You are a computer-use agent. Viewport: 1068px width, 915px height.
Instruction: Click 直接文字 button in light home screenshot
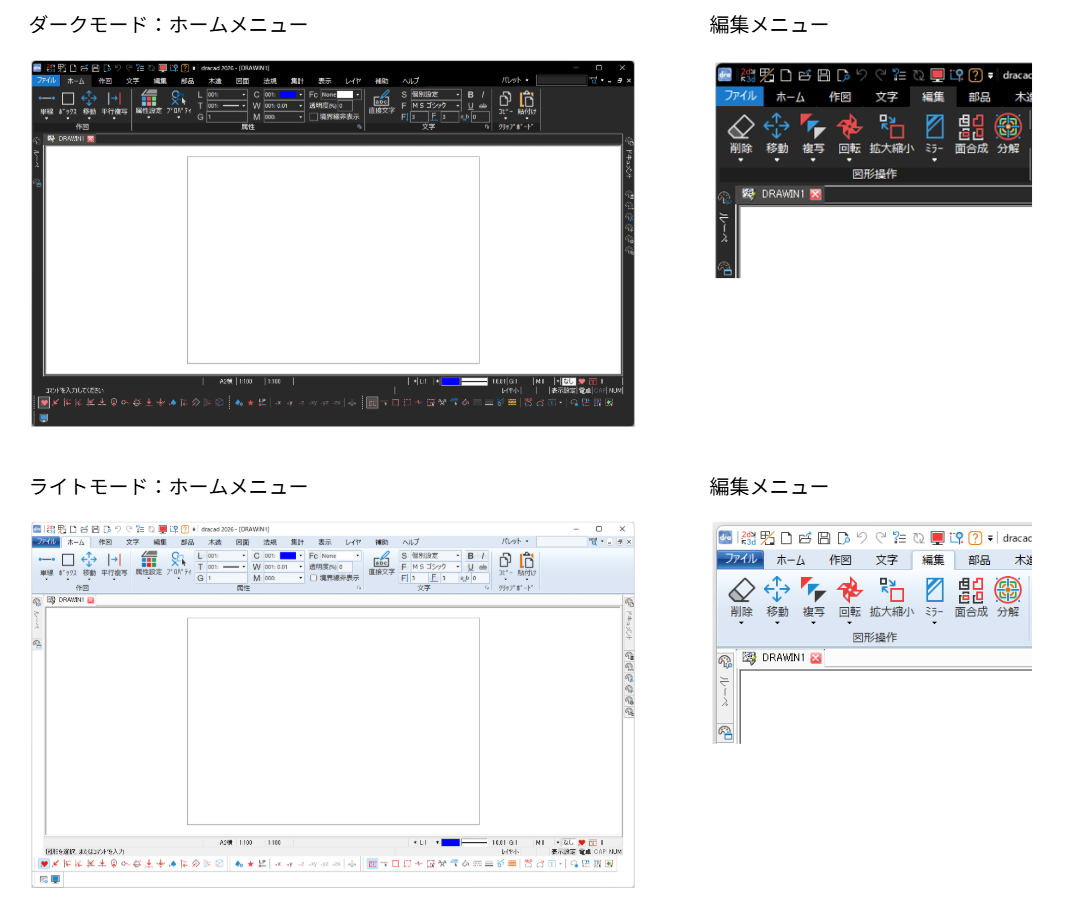point(381,563)
